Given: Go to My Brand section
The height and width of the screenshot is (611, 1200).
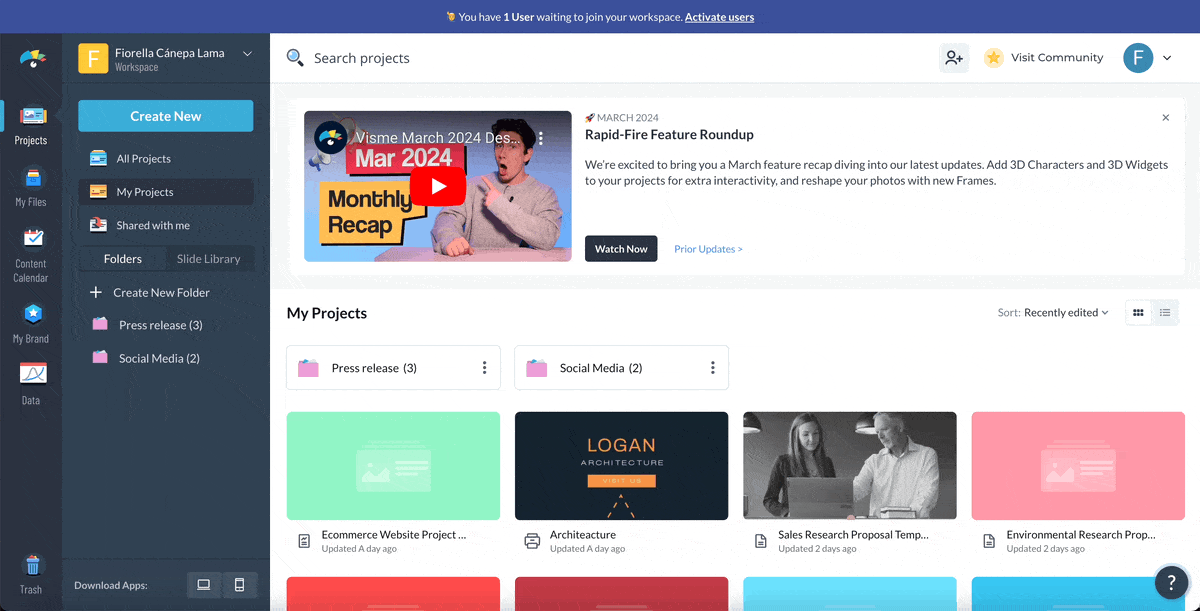Looking at the screenshot, I should point(31,323).
